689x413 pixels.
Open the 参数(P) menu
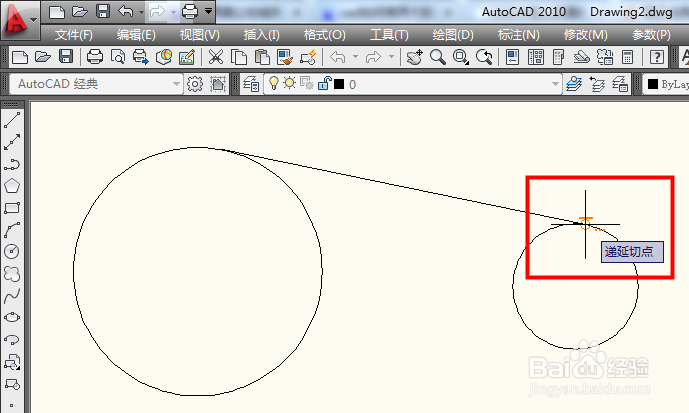coord(651,34)
